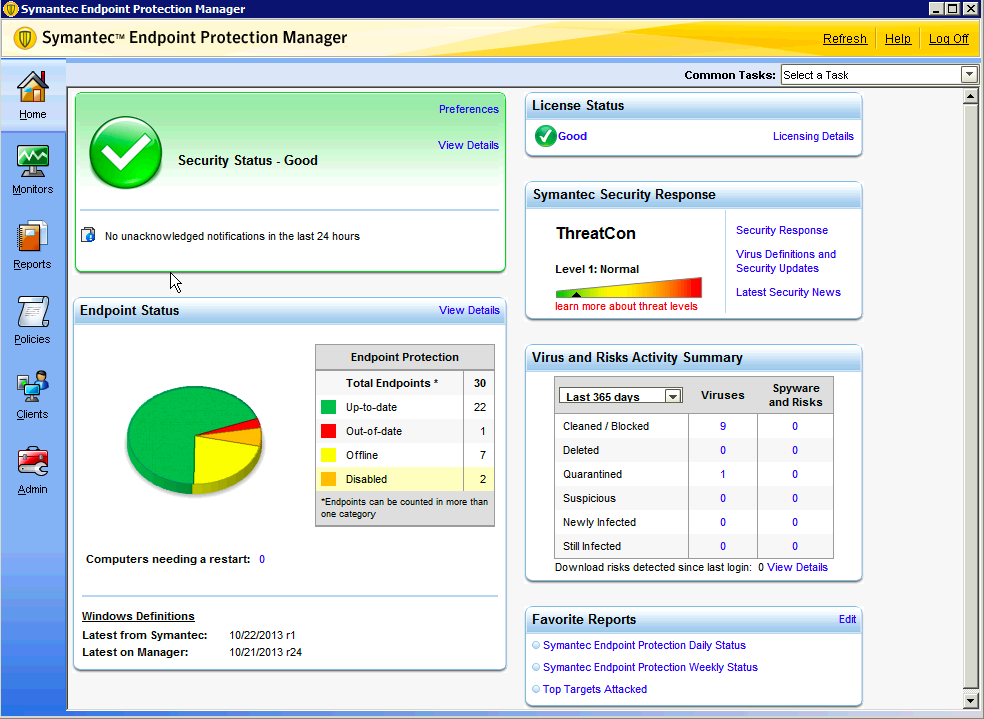This screenshot has width=984, height=719.
Task: Expand the Last 365 days dropdown
Action: click(x=673, y=397)
